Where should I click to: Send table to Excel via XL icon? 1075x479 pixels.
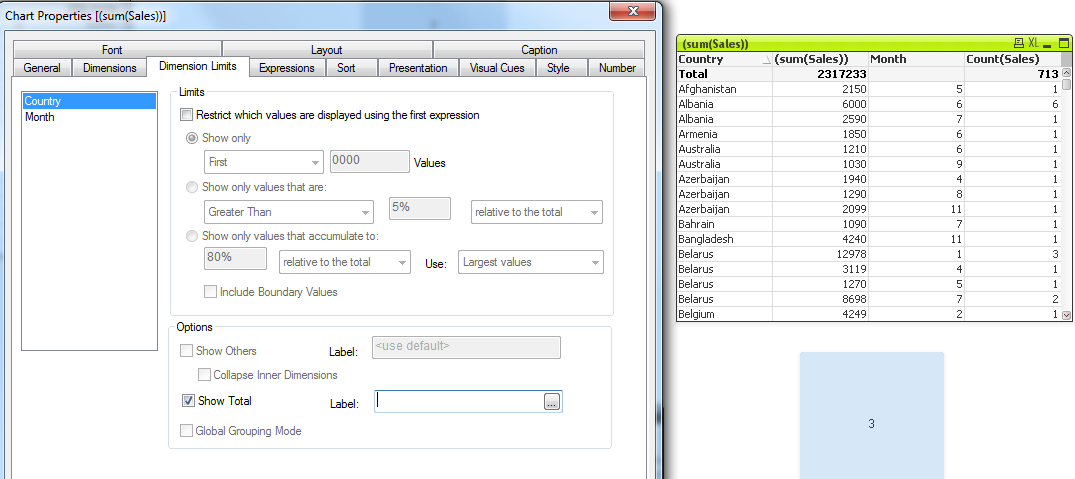pos(1034,43)
